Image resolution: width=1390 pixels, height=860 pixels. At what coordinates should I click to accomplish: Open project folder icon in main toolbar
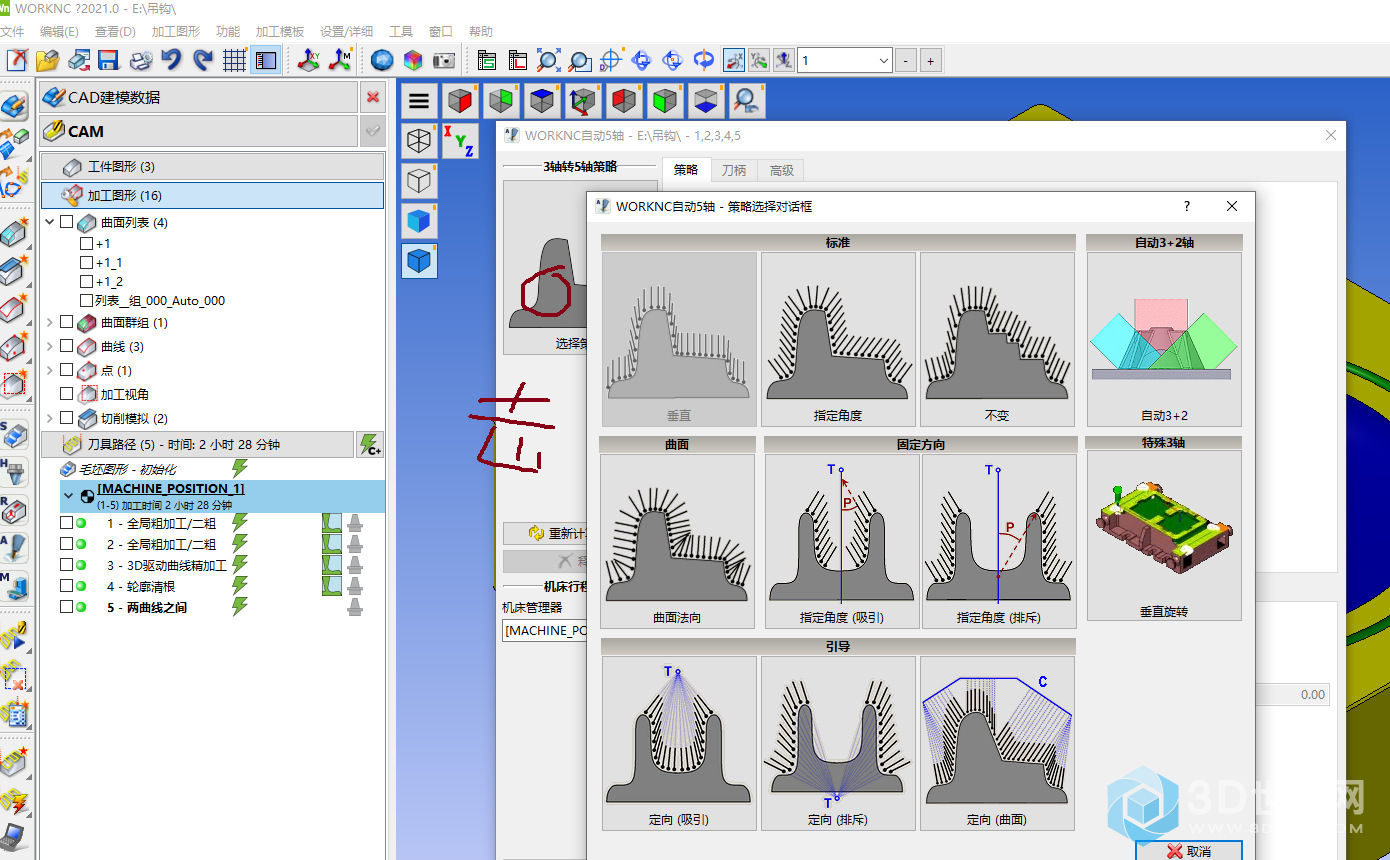[47, 60]
